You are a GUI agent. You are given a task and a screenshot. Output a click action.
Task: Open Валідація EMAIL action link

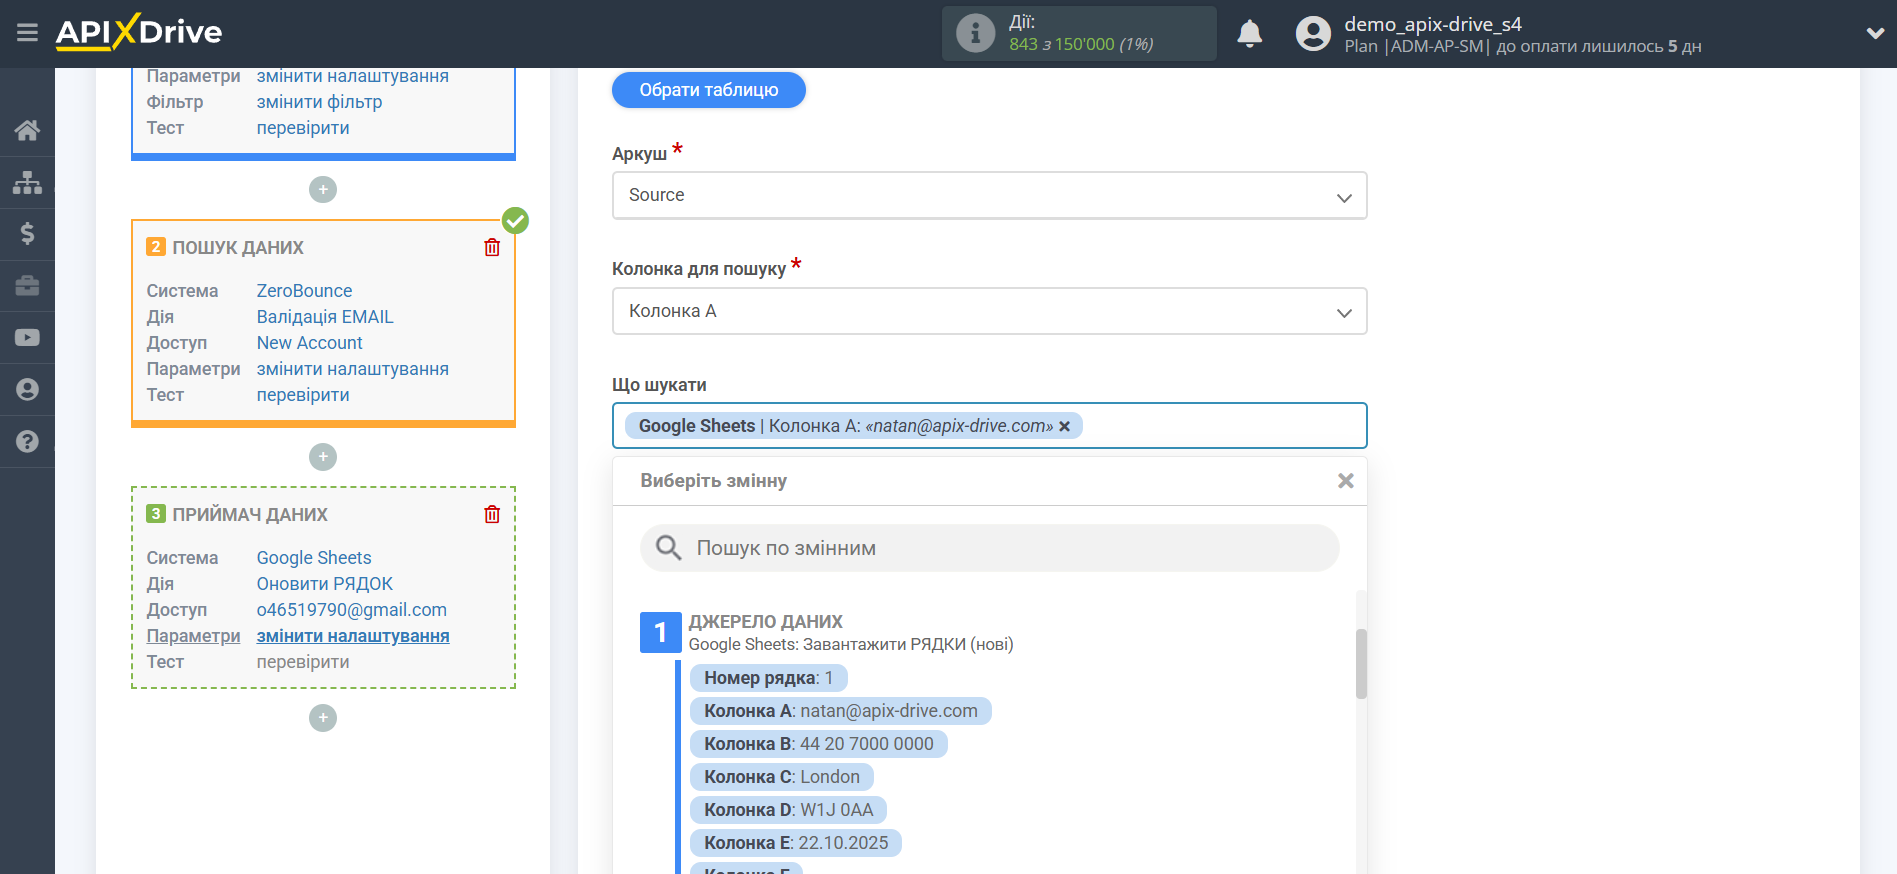coord(325,317)
